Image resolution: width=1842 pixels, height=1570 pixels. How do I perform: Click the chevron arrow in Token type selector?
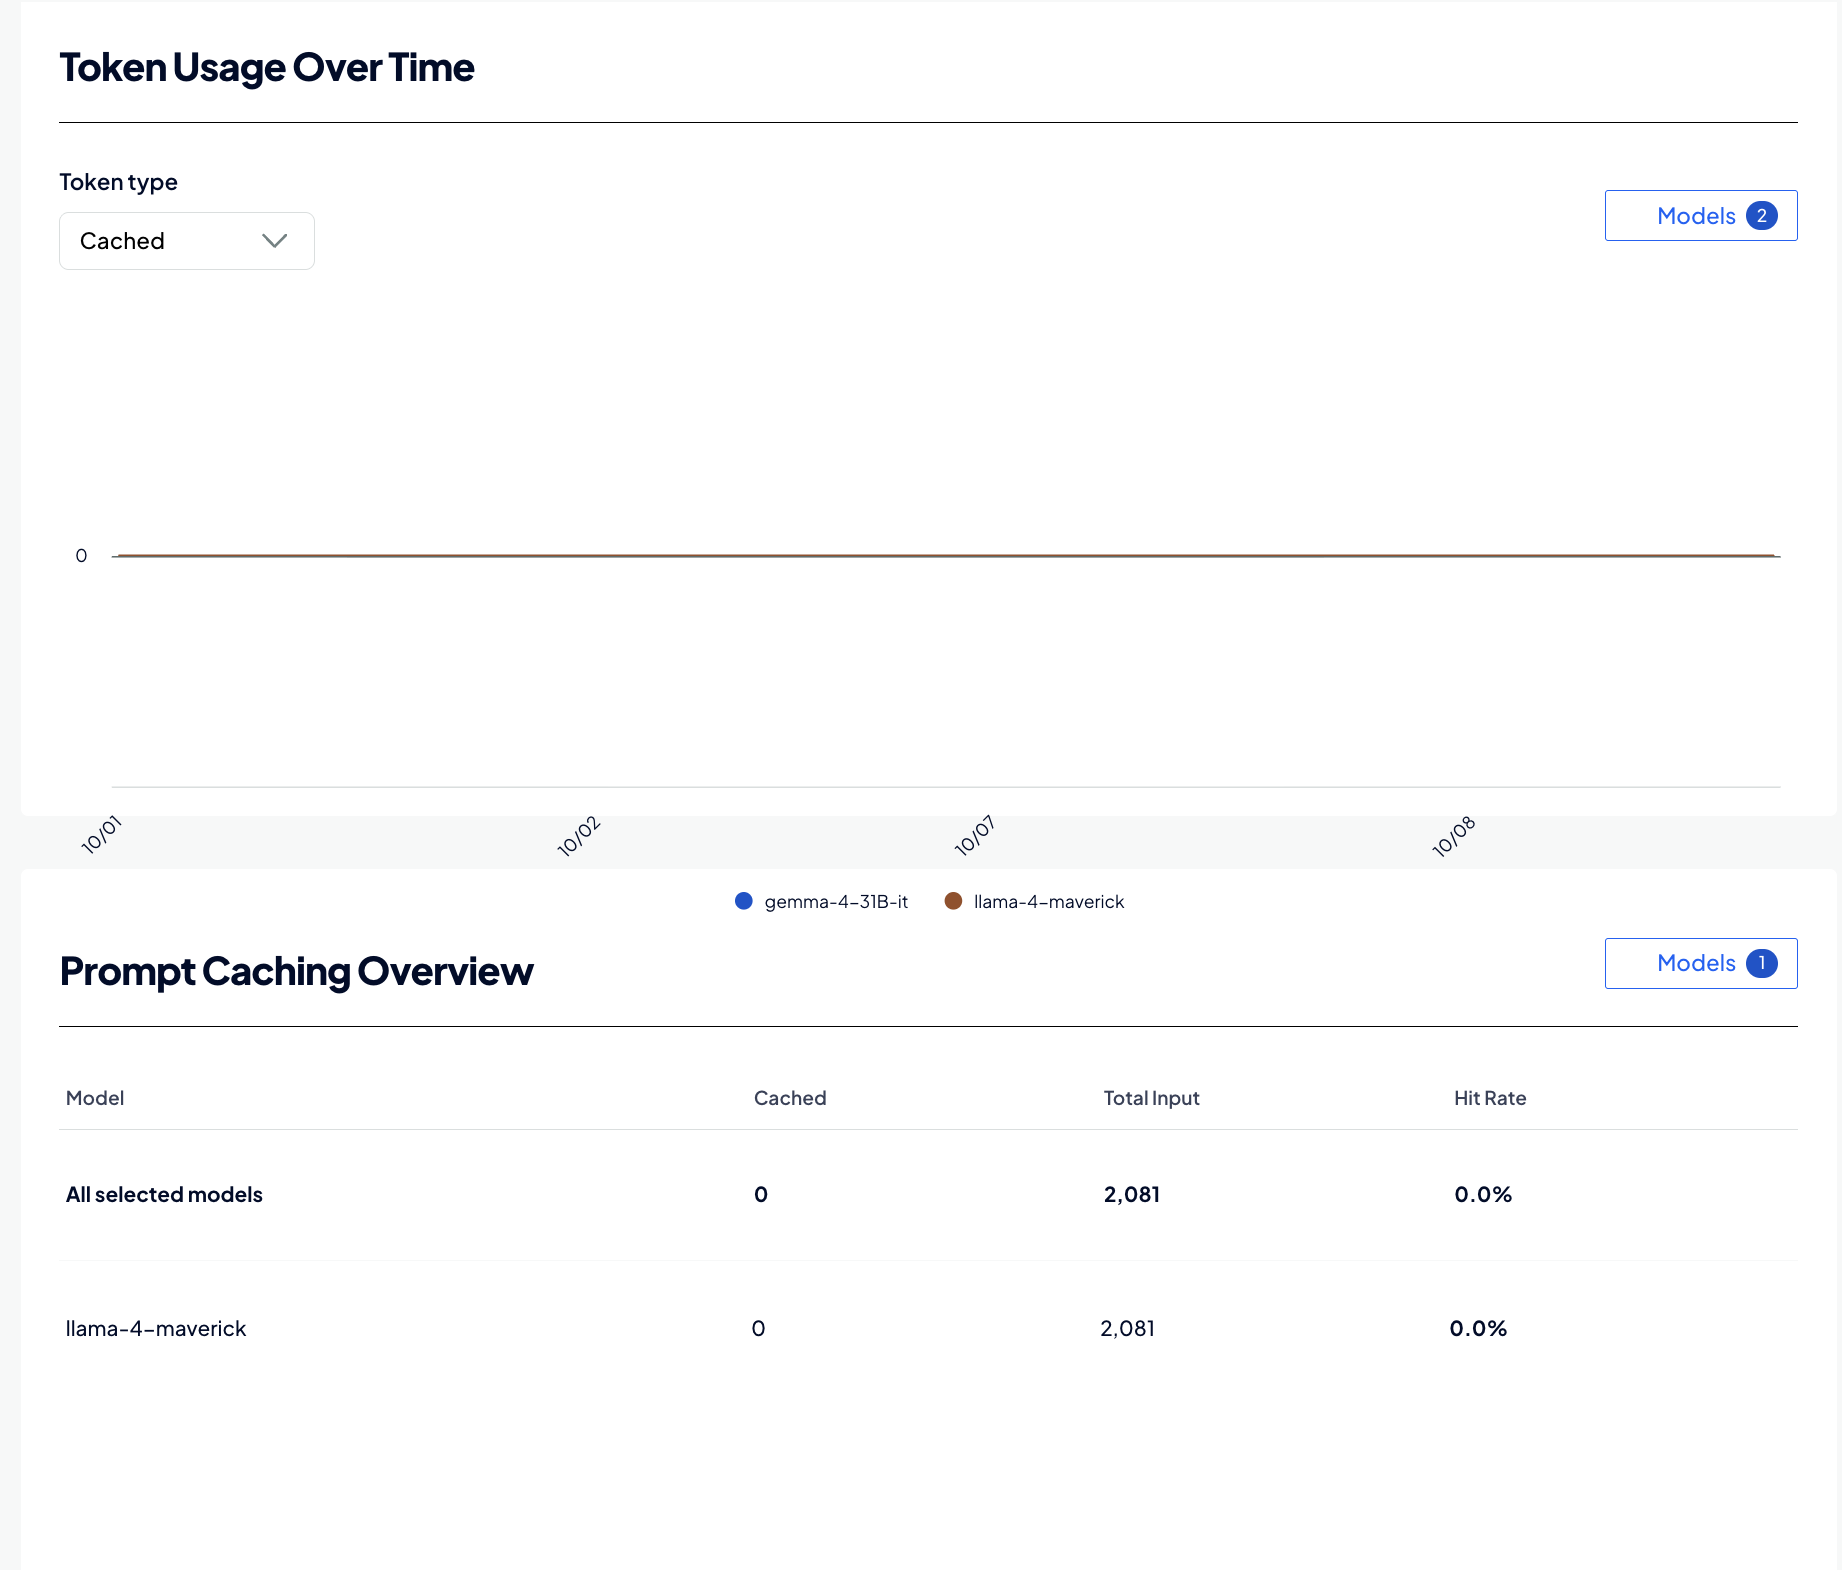click(x=275, y=241)
